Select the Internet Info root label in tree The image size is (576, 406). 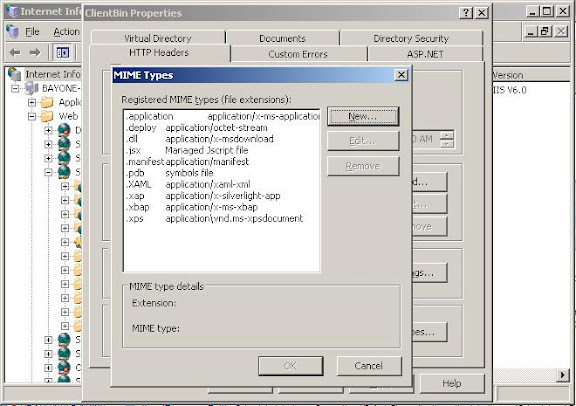point(53,75)
